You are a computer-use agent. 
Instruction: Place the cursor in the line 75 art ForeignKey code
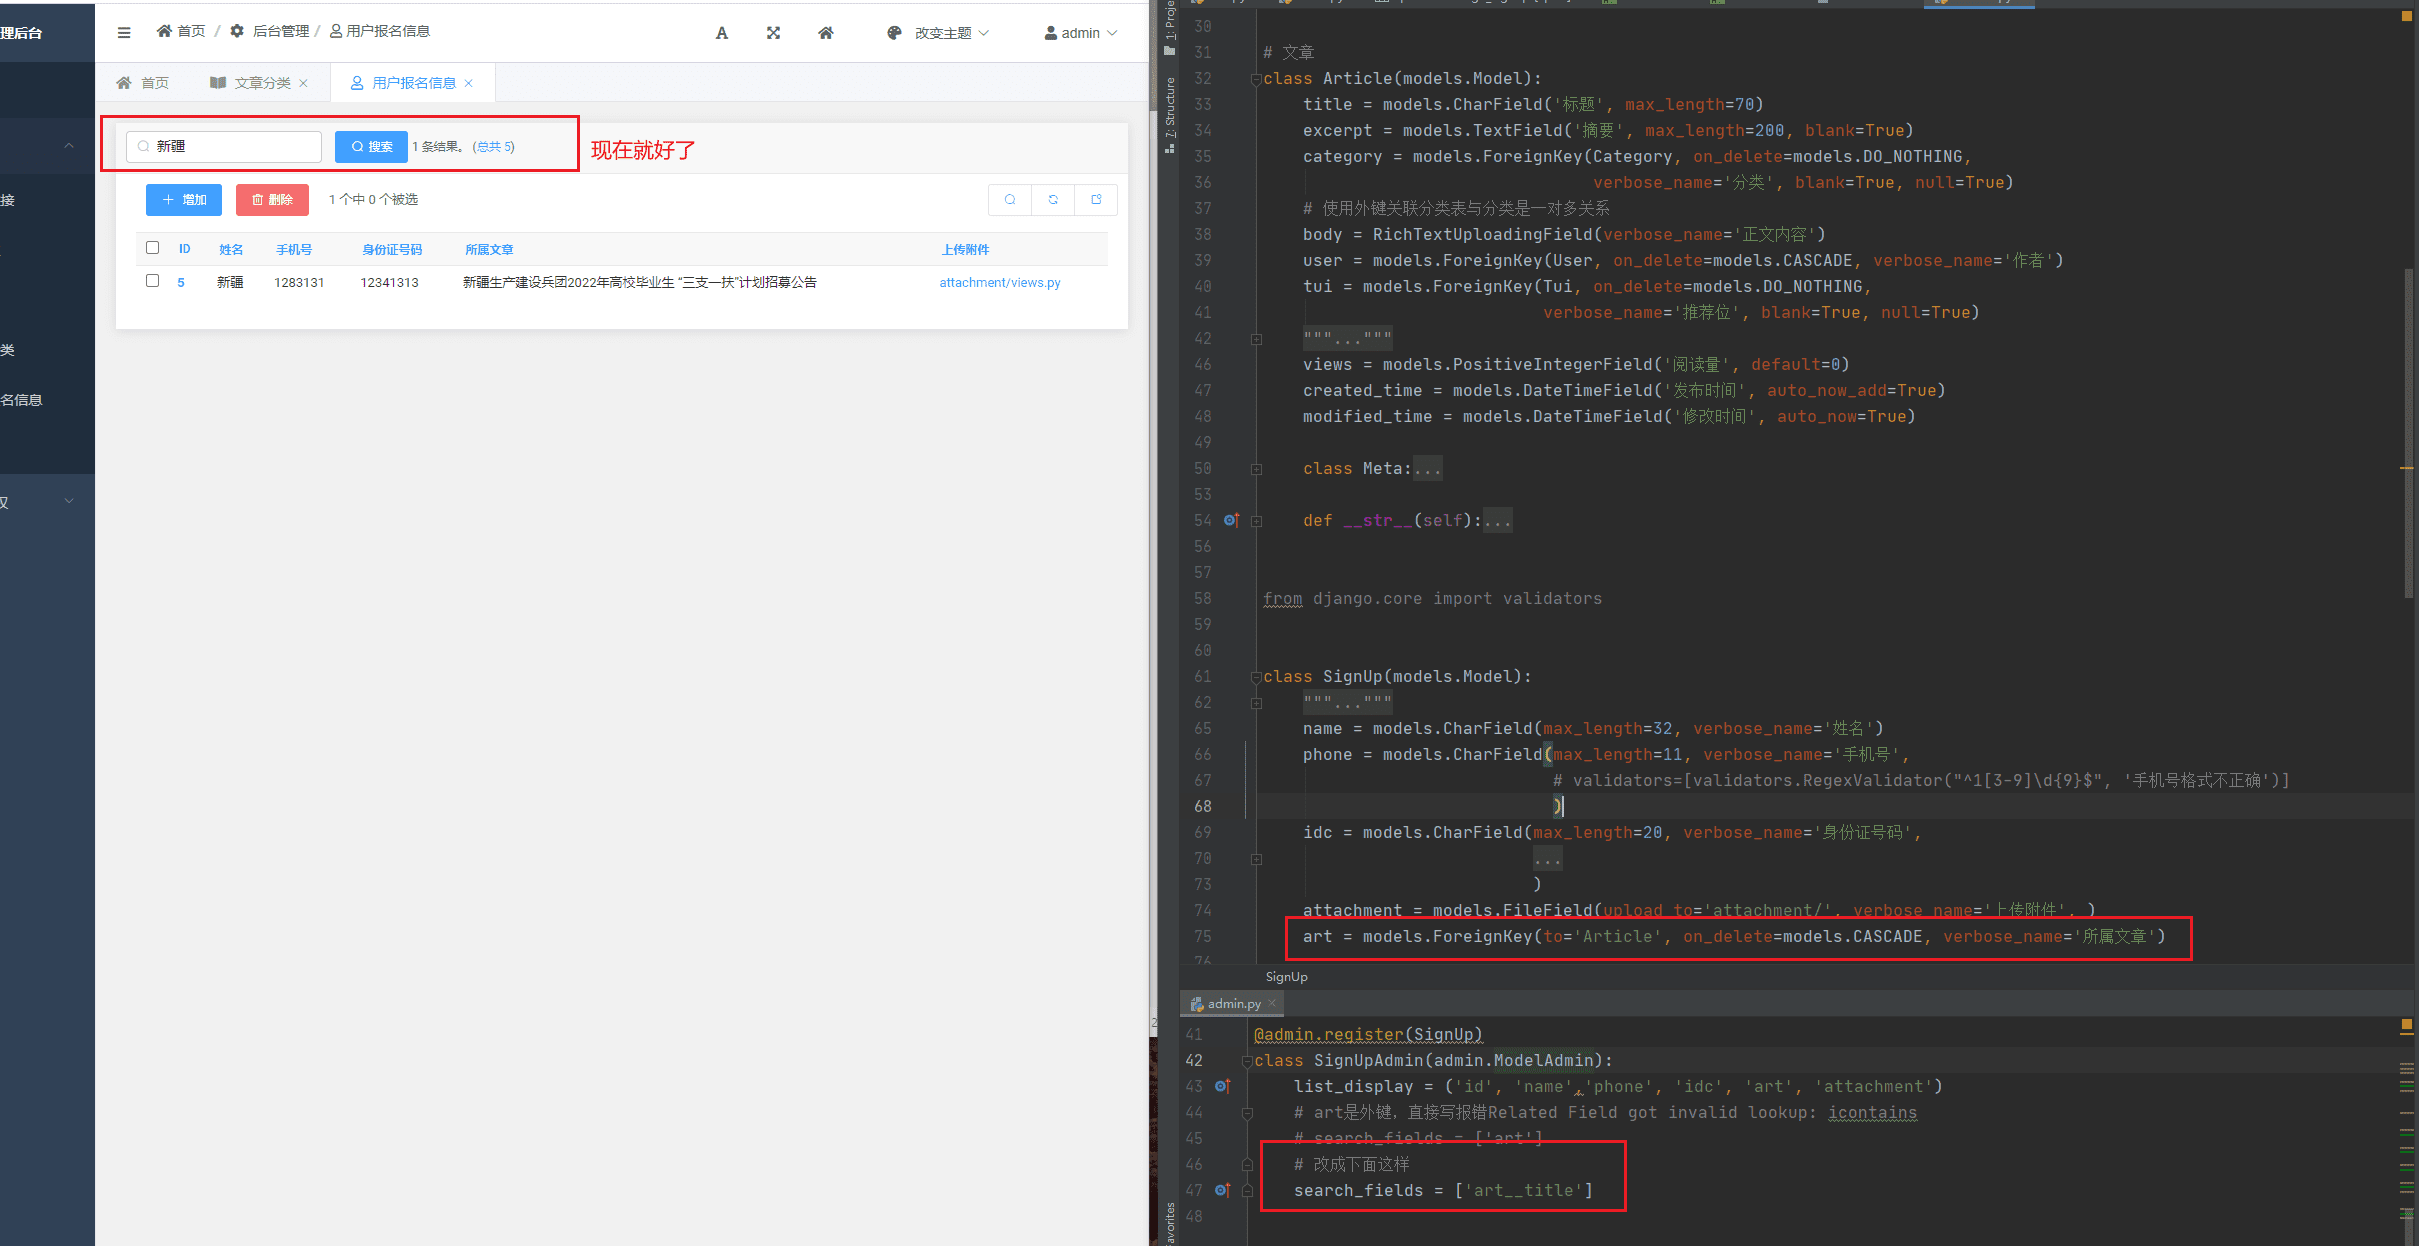pyautogui.click(x=1733, y=937)
